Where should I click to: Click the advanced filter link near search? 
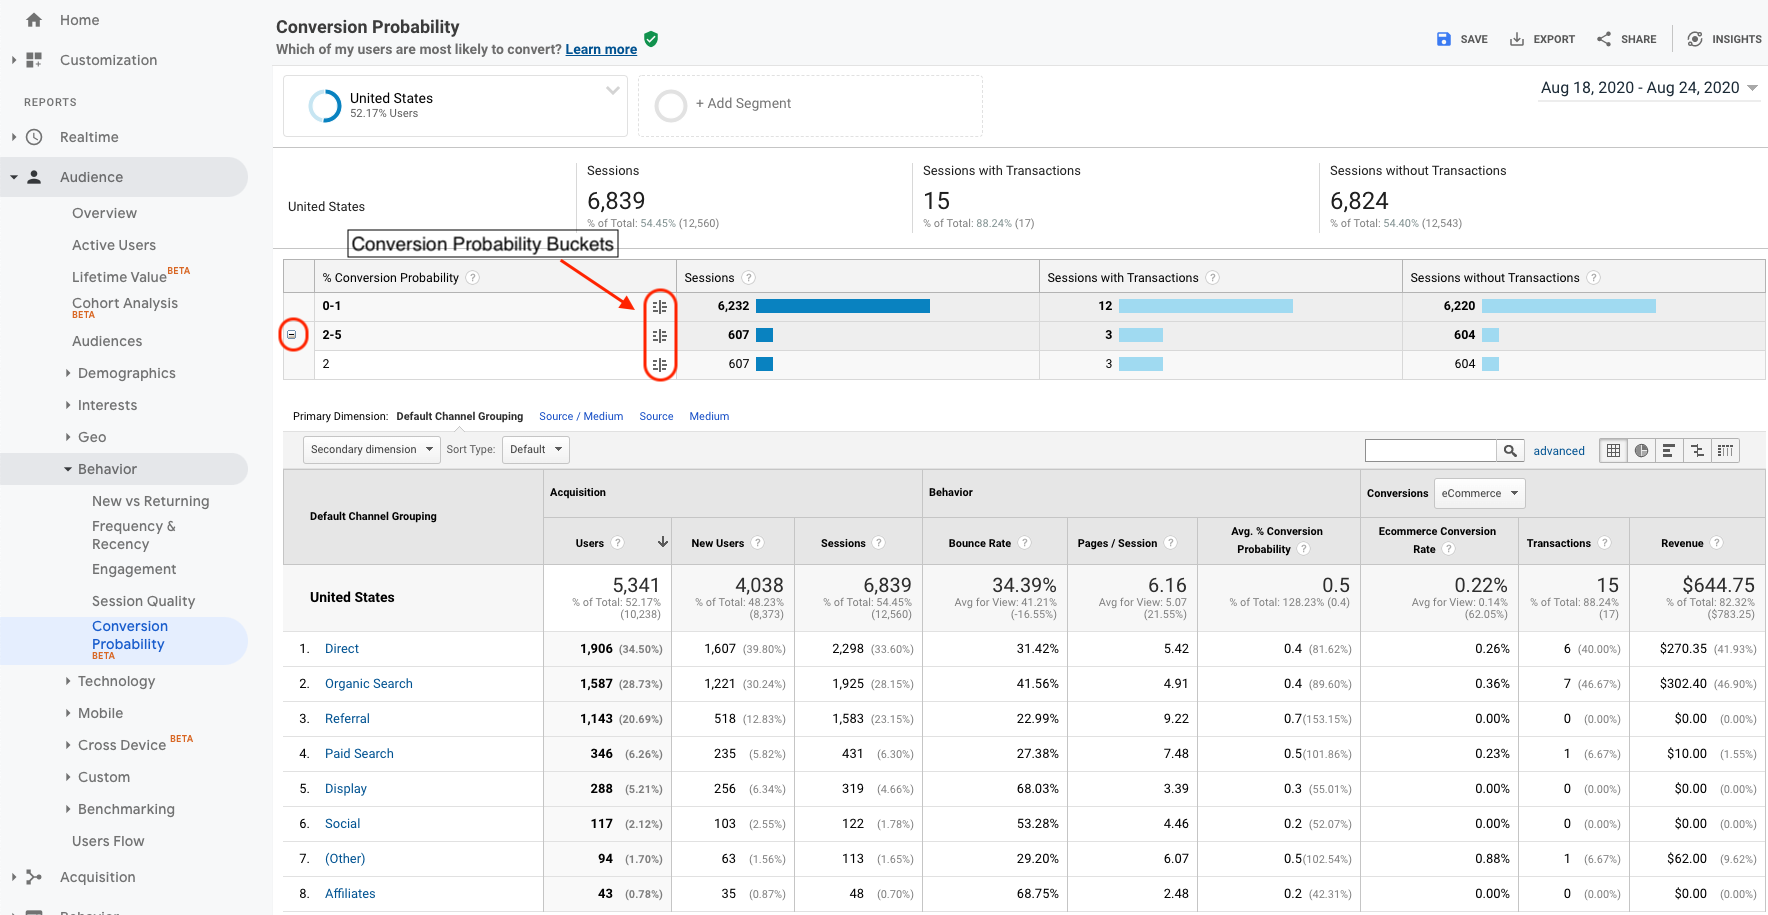[1558, 450]
